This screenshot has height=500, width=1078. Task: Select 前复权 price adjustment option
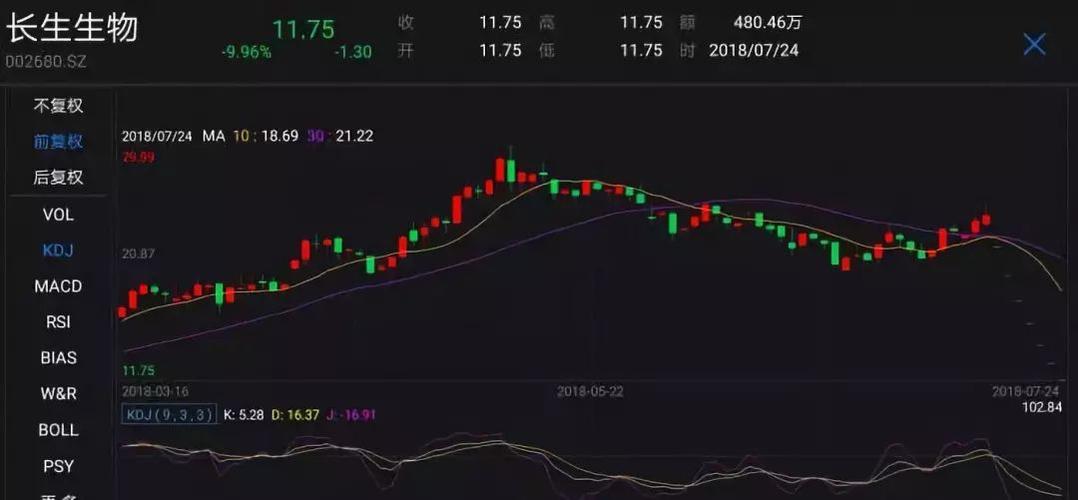(x=58, y=142)
